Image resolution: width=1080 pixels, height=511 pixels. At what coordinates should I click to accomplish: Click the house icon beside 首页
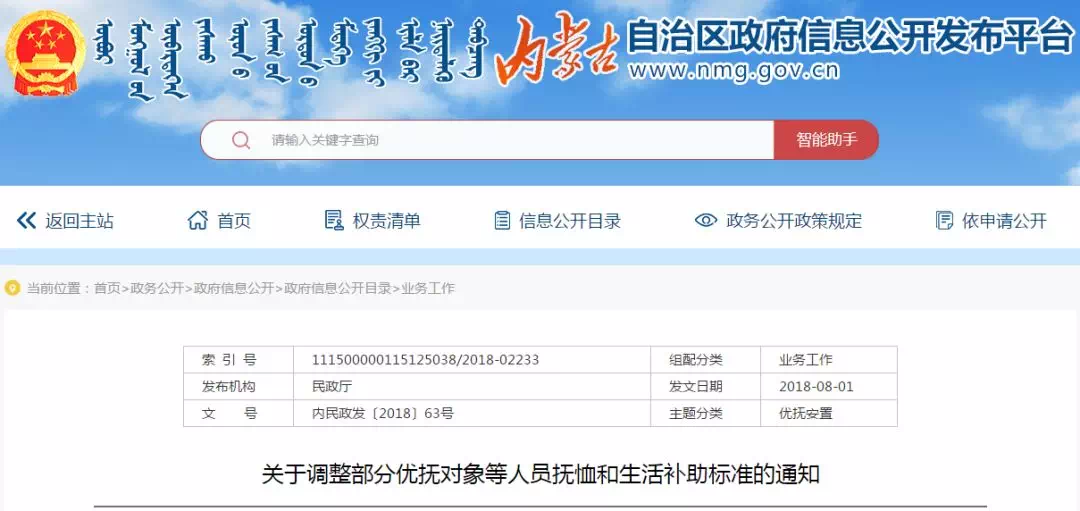click(198, 220)
